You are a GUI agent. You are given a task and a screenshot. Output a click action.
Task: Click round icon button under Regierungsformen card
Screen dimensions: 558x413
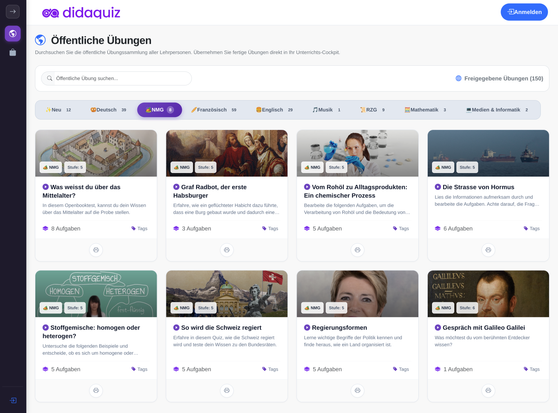coord(358,391)
